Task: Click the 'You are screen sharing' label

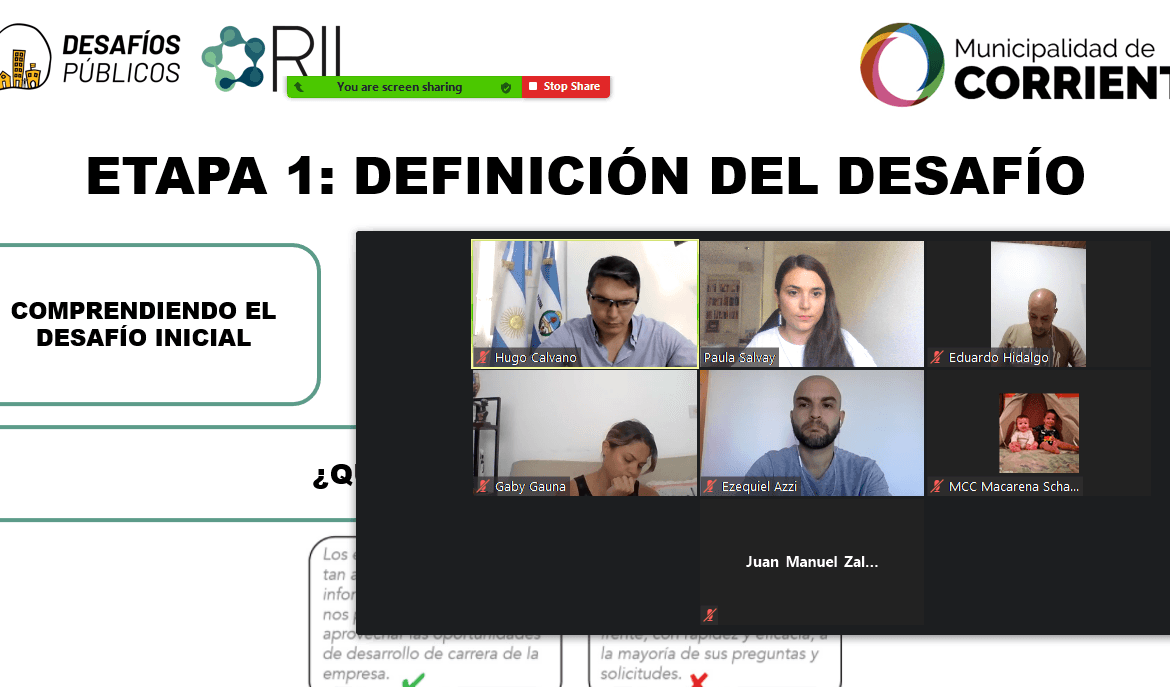Action: coord(399,87)
